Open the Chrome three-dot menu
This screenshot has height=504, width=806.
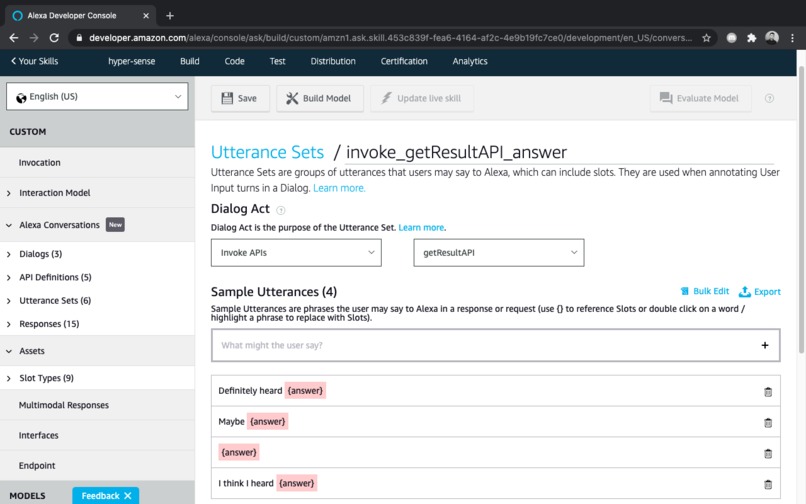coord(792,38)
